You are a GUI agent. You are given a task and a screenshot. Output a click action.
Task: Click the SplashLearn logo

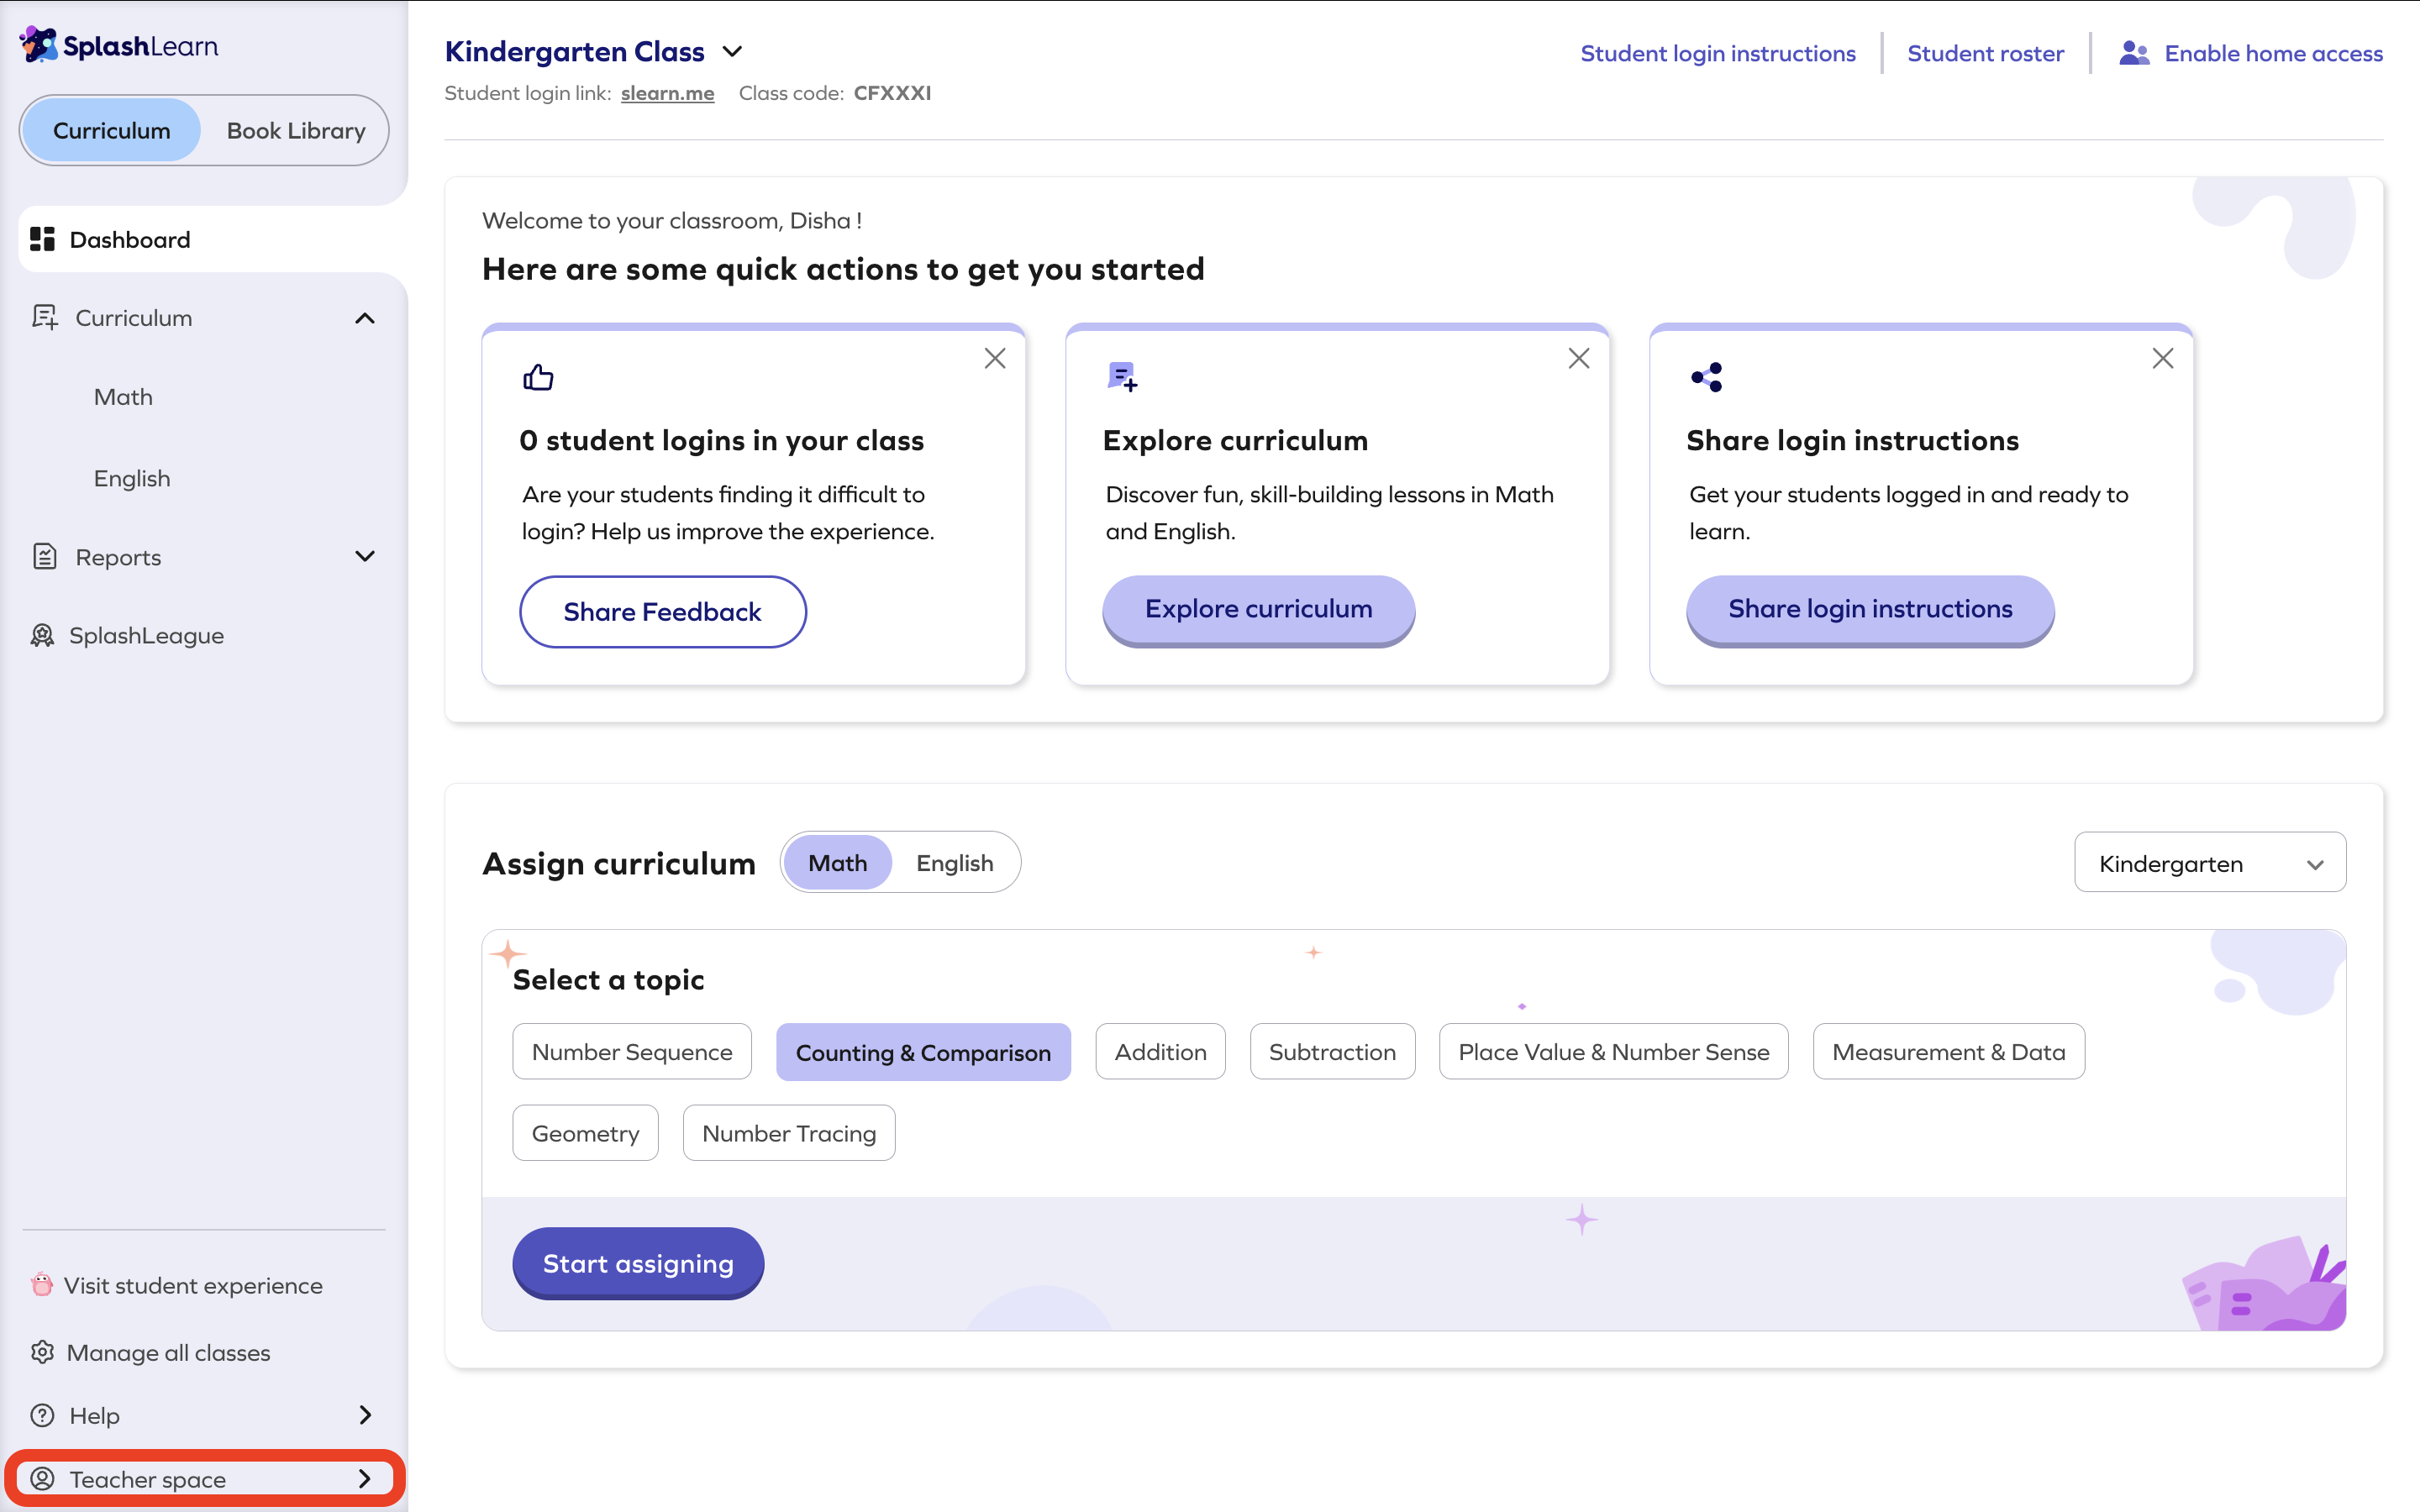119,45
